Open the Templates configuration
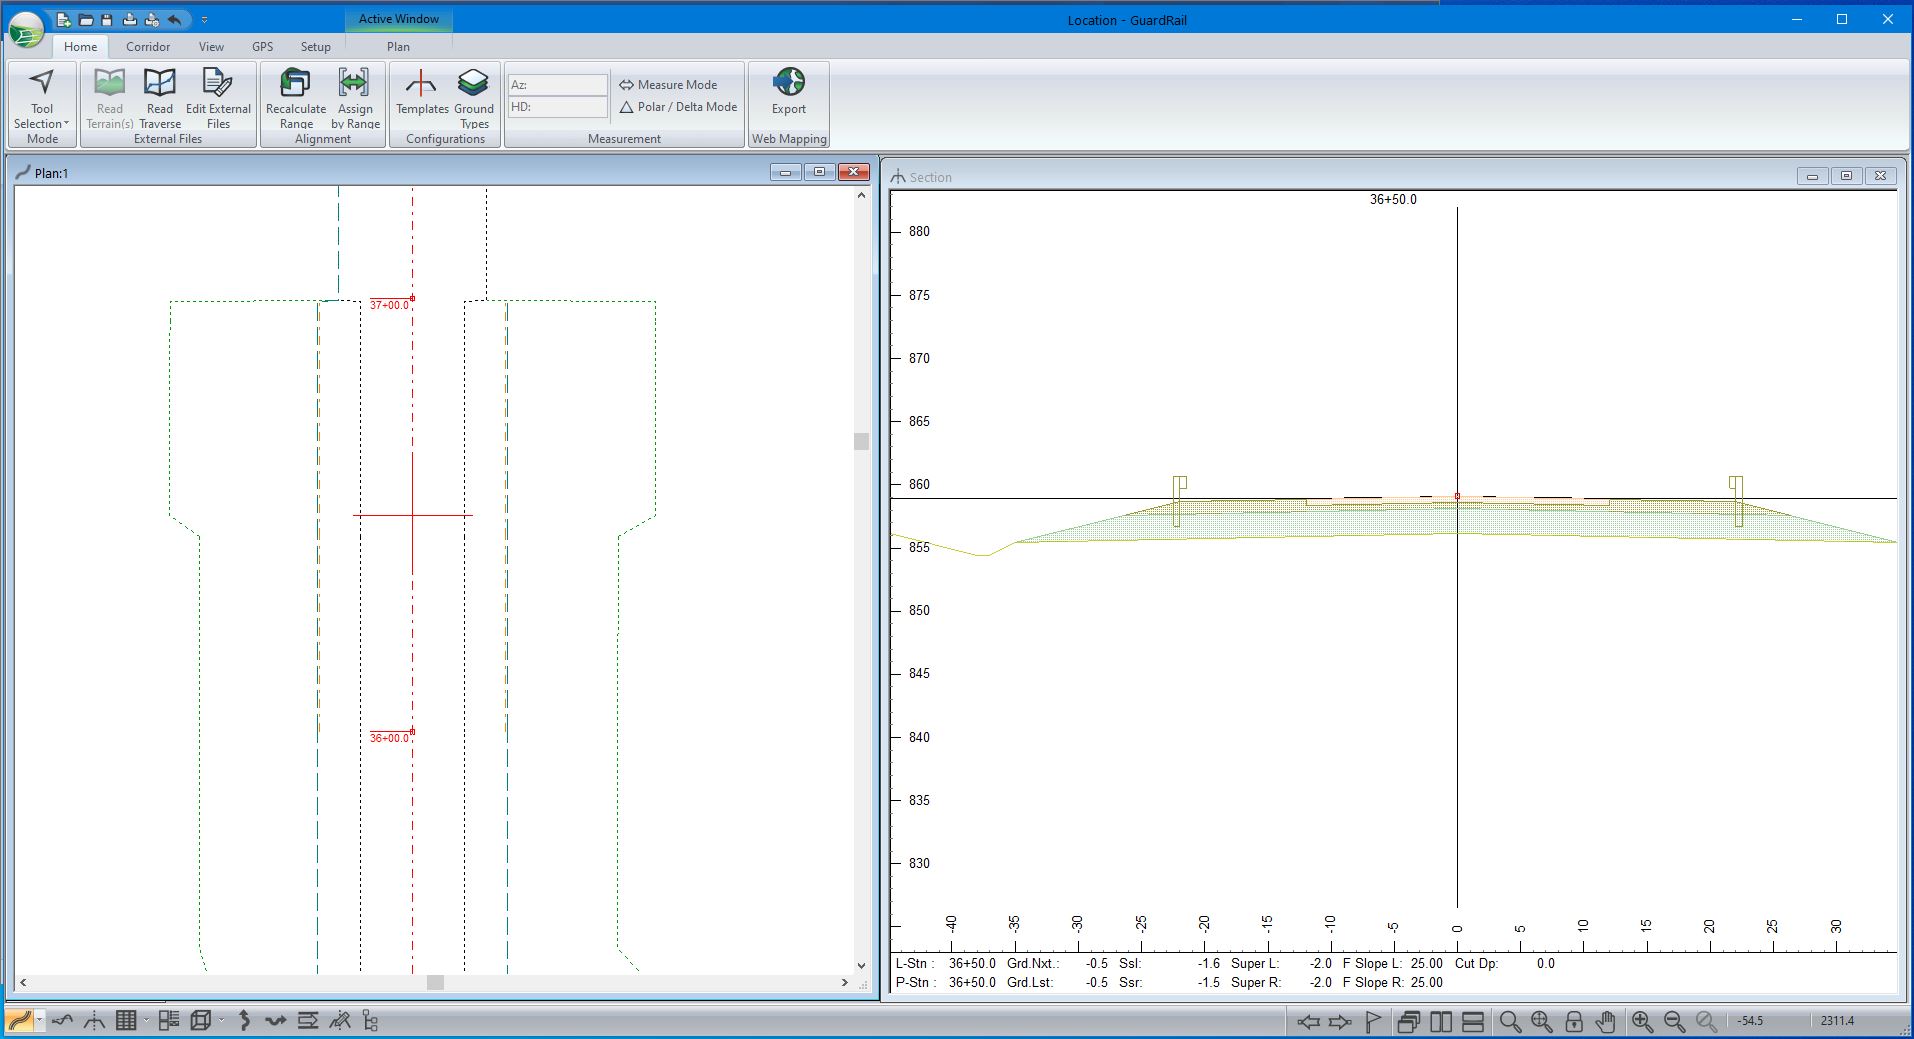 point(422,92)
